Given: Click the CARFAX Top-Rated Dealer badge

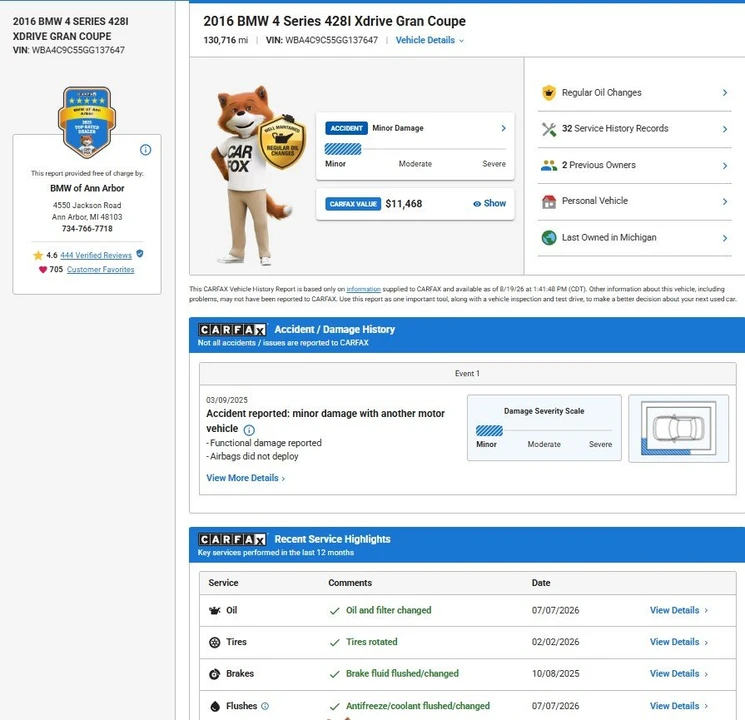Looking at the screenshot, I should (x=87, y=122).
